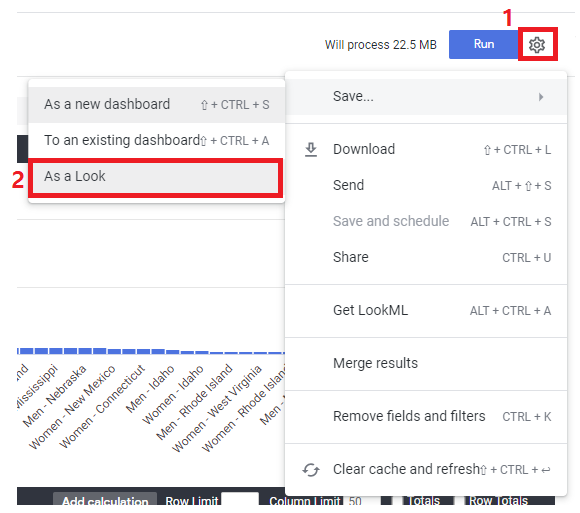Save to an existing dashboard
This screenshot has width=580, height=513.
(156, 141)
